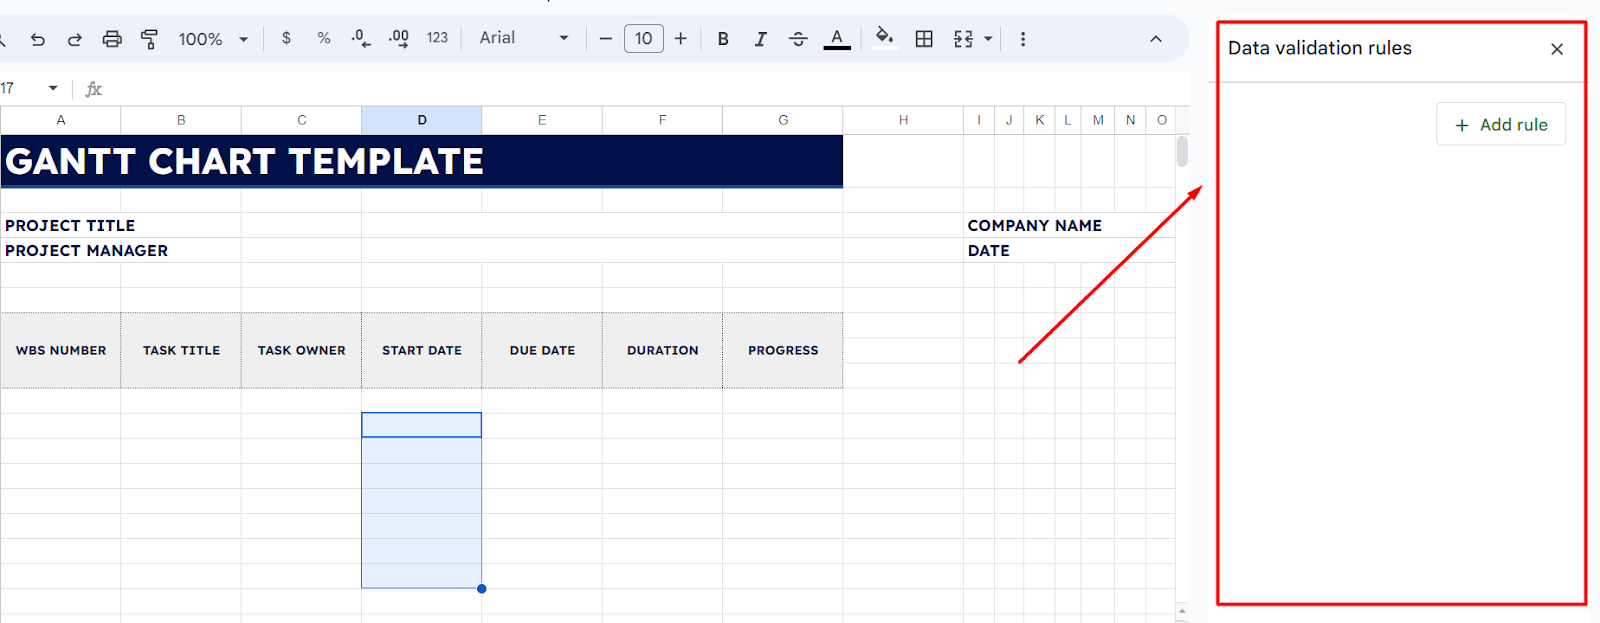1600x623 pixels.
Task: Open the 100% zoom dropdown
Action: 213,39
